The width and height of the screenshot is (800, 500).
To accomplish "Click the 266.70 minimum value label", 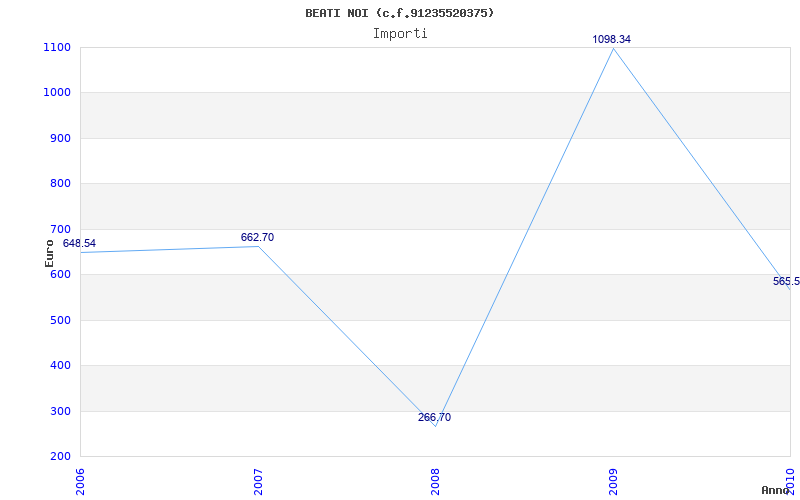I will (434, 417).
